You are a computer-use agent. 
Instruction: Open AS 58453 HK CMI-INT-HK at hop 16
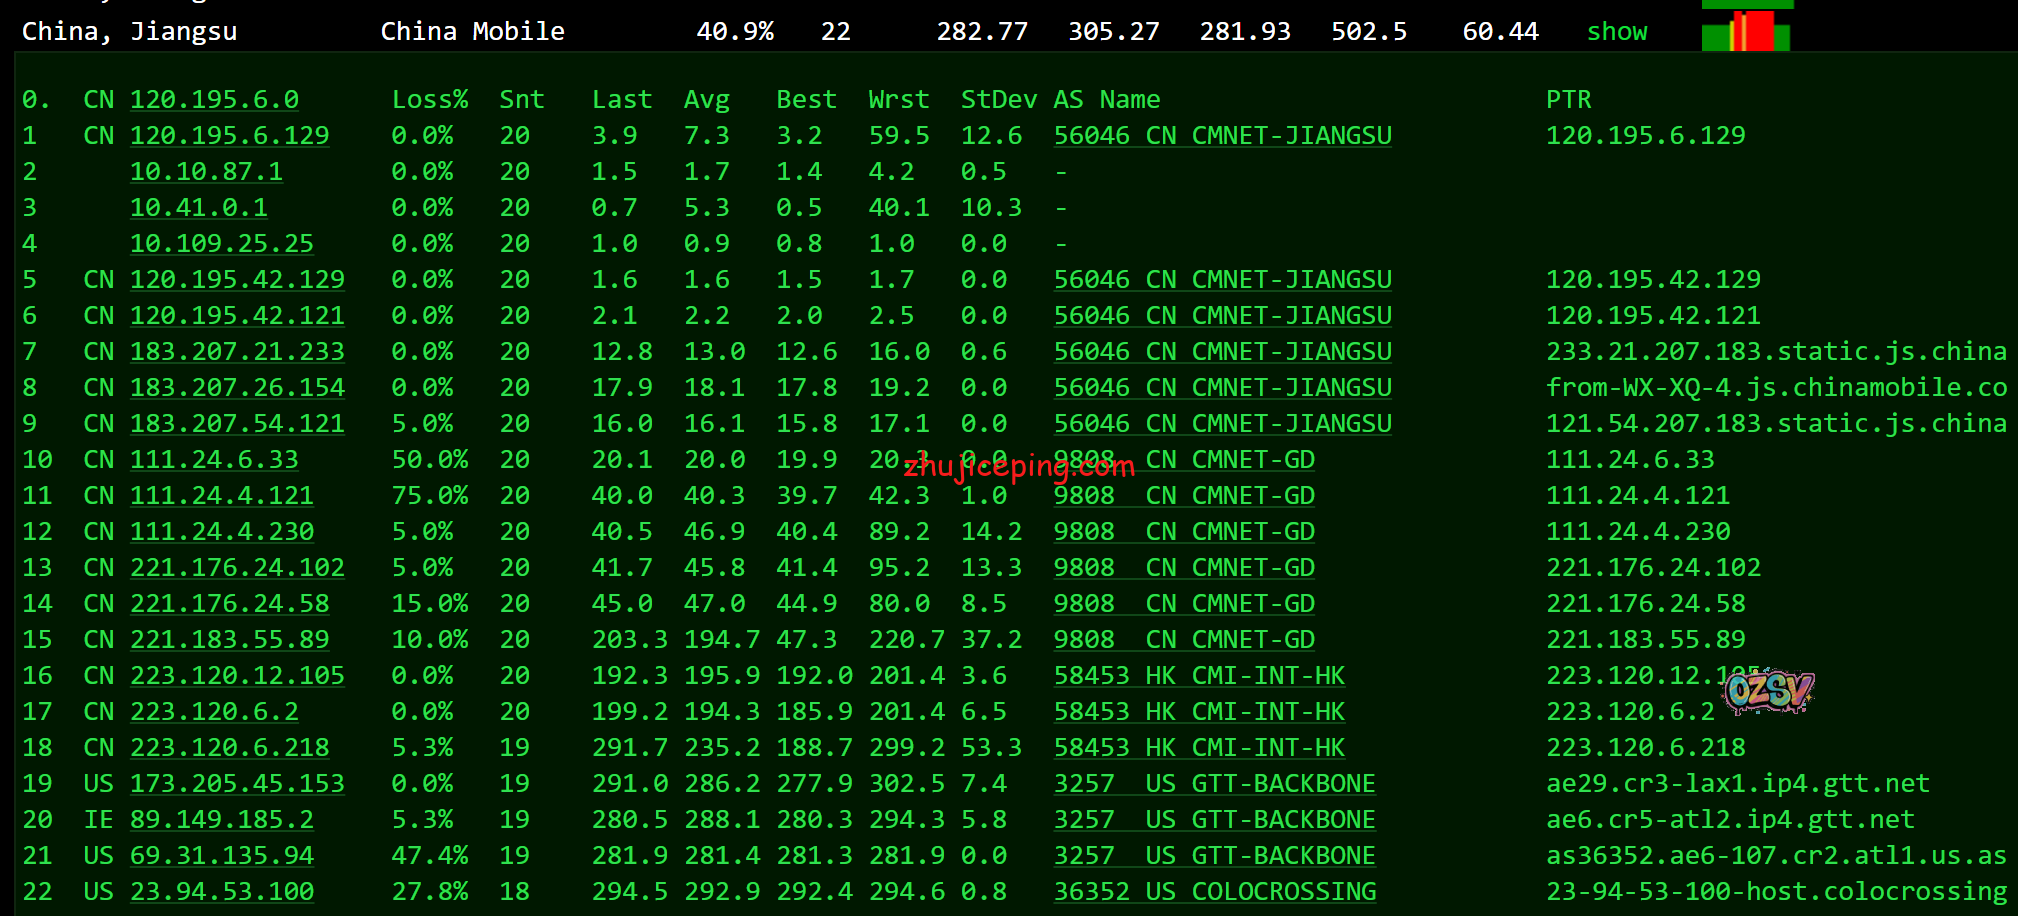click(1198, 676)
